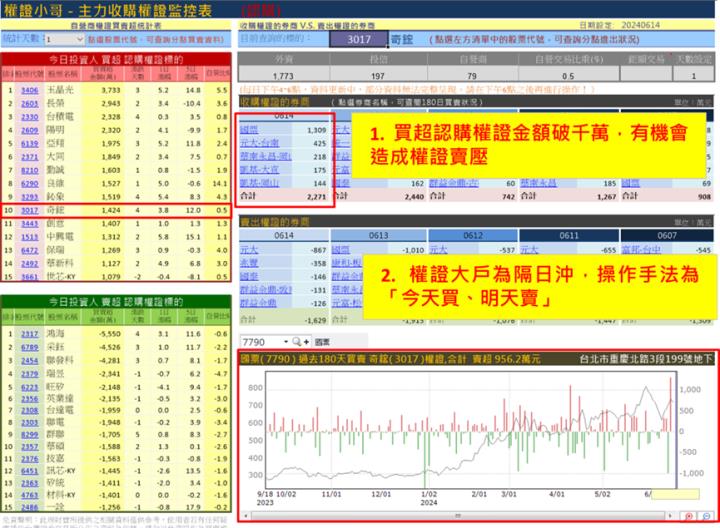Click sell broker 國票 with -1,010
This screenshot has height=528, width=720.
coord(341,250)
